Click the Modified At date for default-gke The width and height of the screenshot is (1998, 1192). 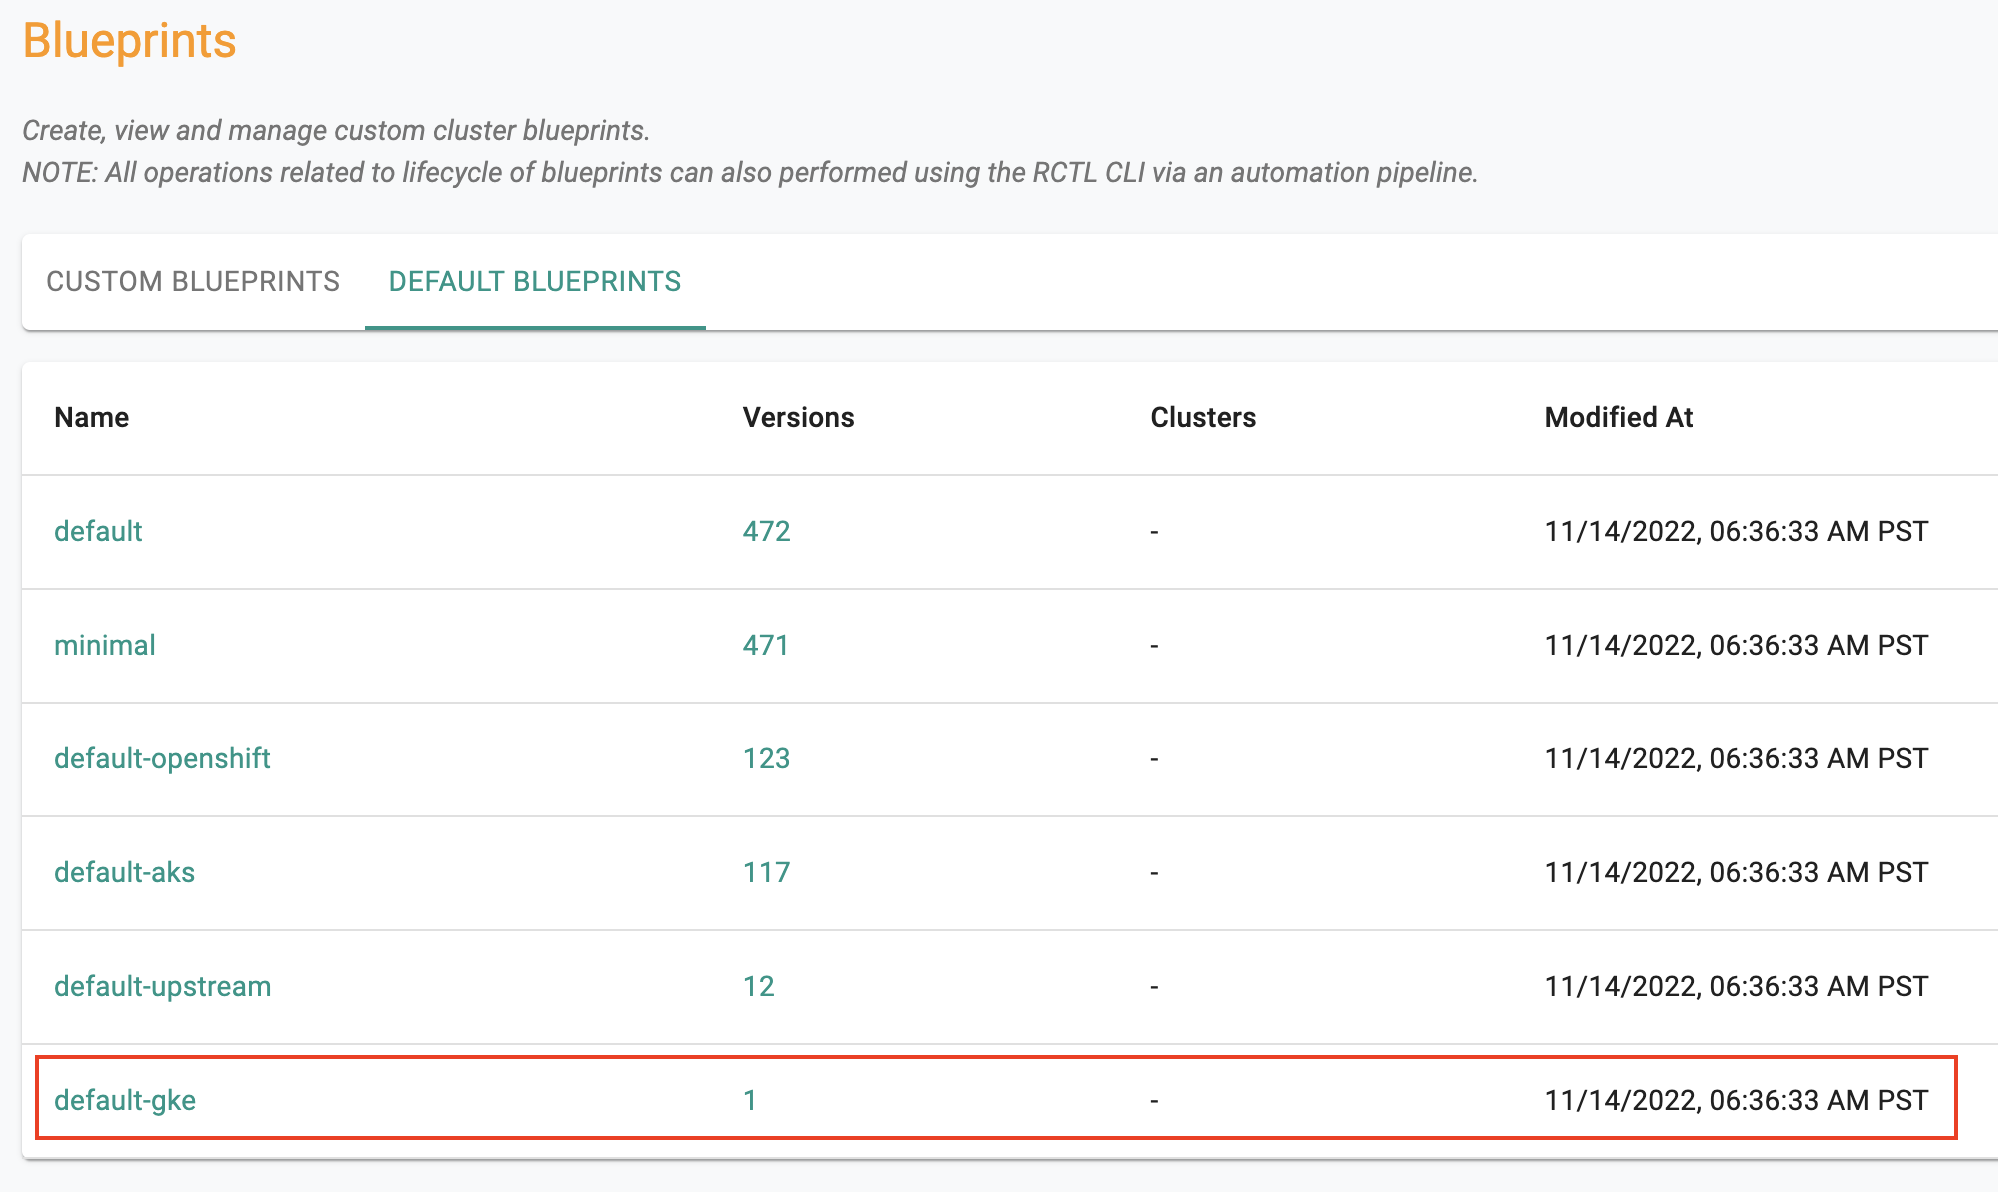pos(1736,1100)
